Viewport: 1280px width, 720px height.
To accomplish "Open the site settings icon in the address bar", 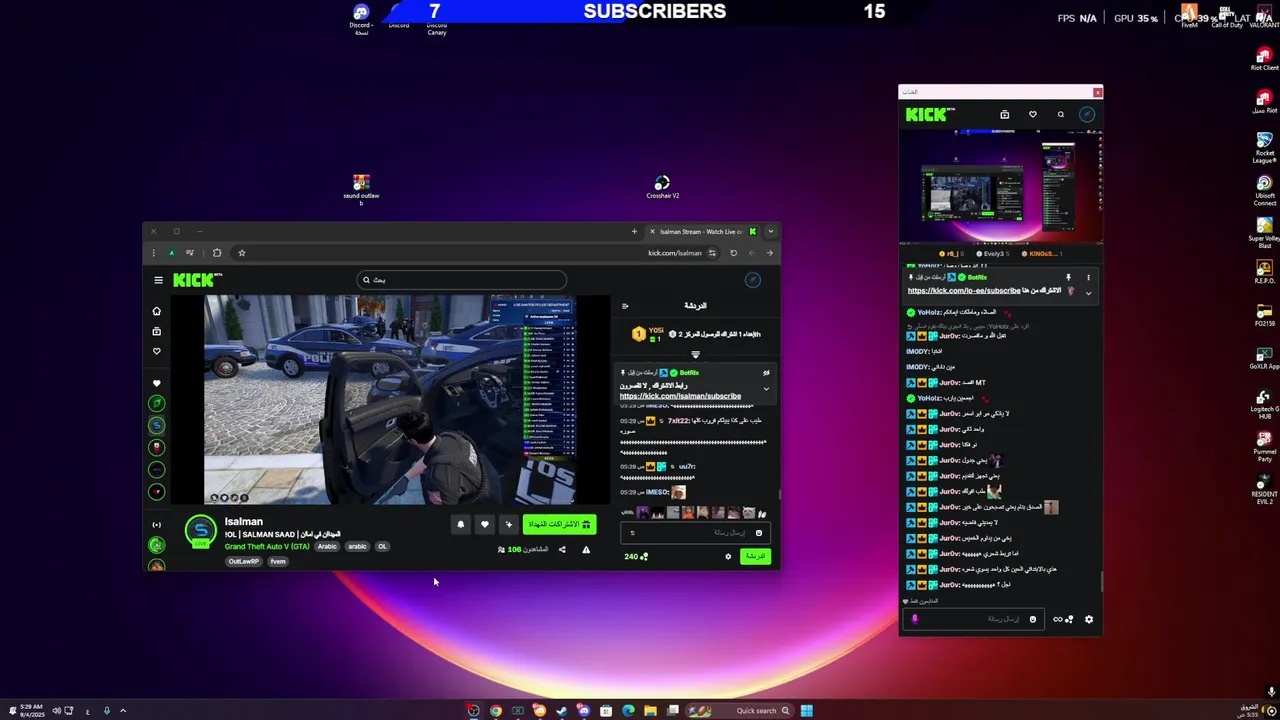I will point(712,253).
